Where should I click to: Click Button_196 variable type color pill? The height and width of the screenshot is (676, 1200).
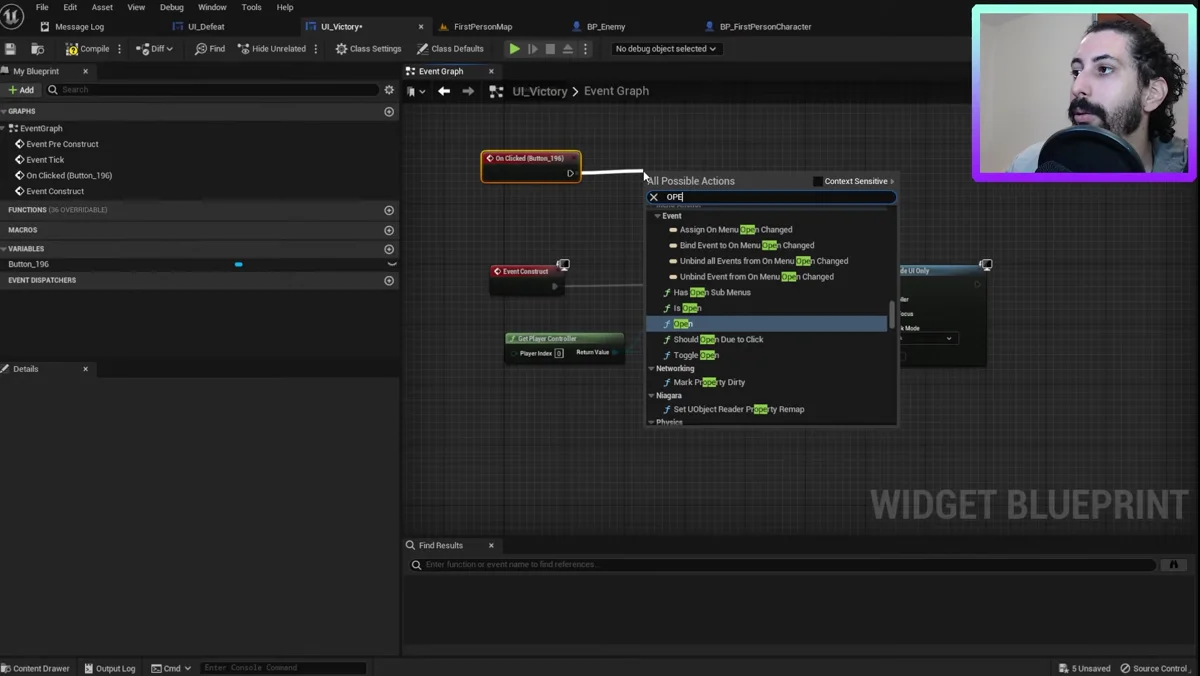pyautogui.click(x=238, y=264)
